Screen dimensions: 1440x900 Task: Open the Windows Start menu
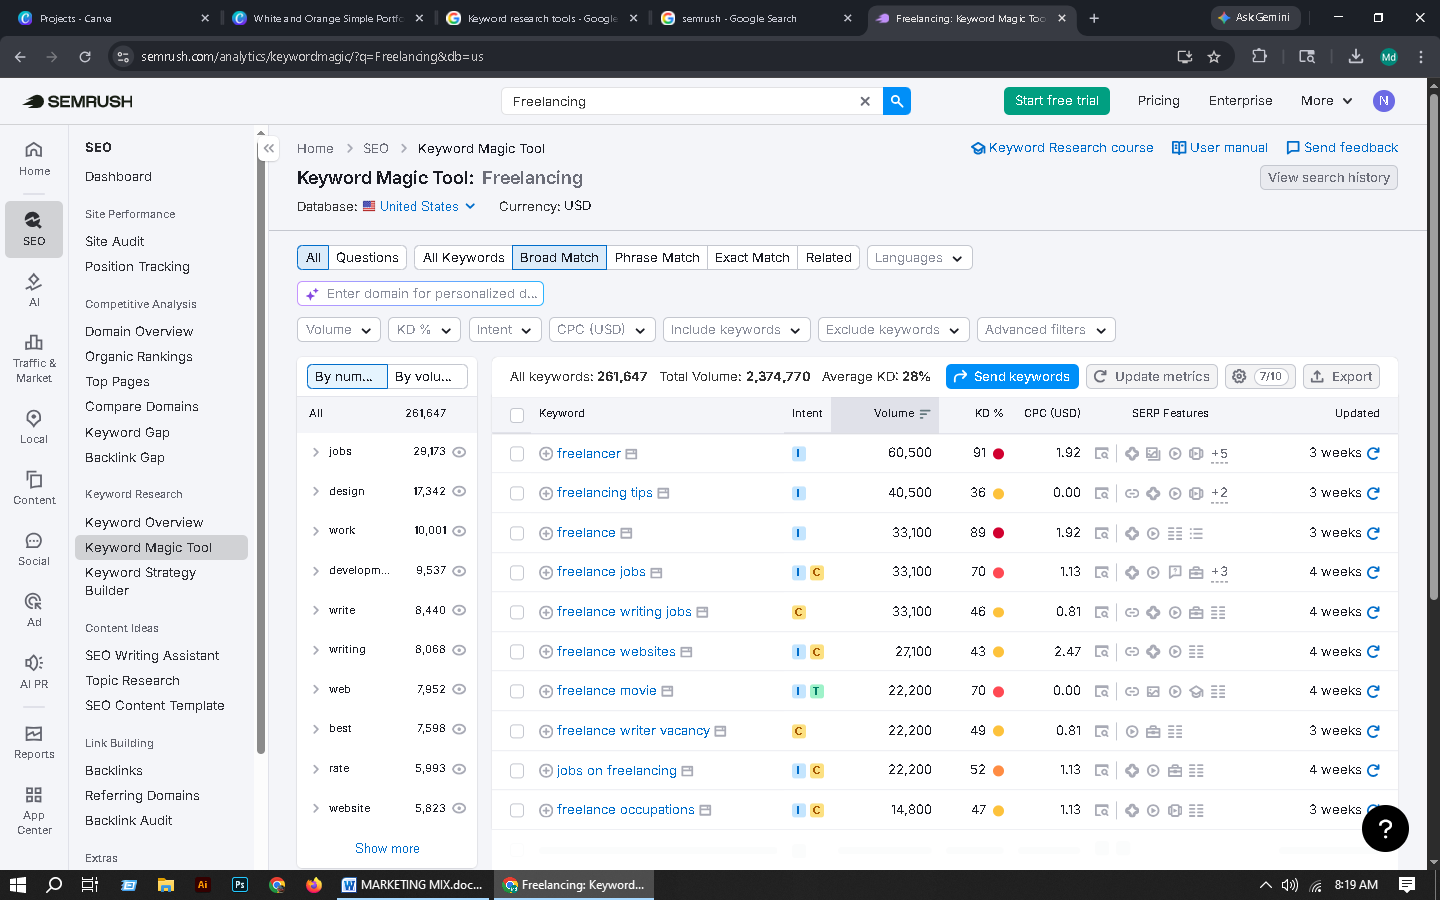pyautogui.click(x=17, y=885)
